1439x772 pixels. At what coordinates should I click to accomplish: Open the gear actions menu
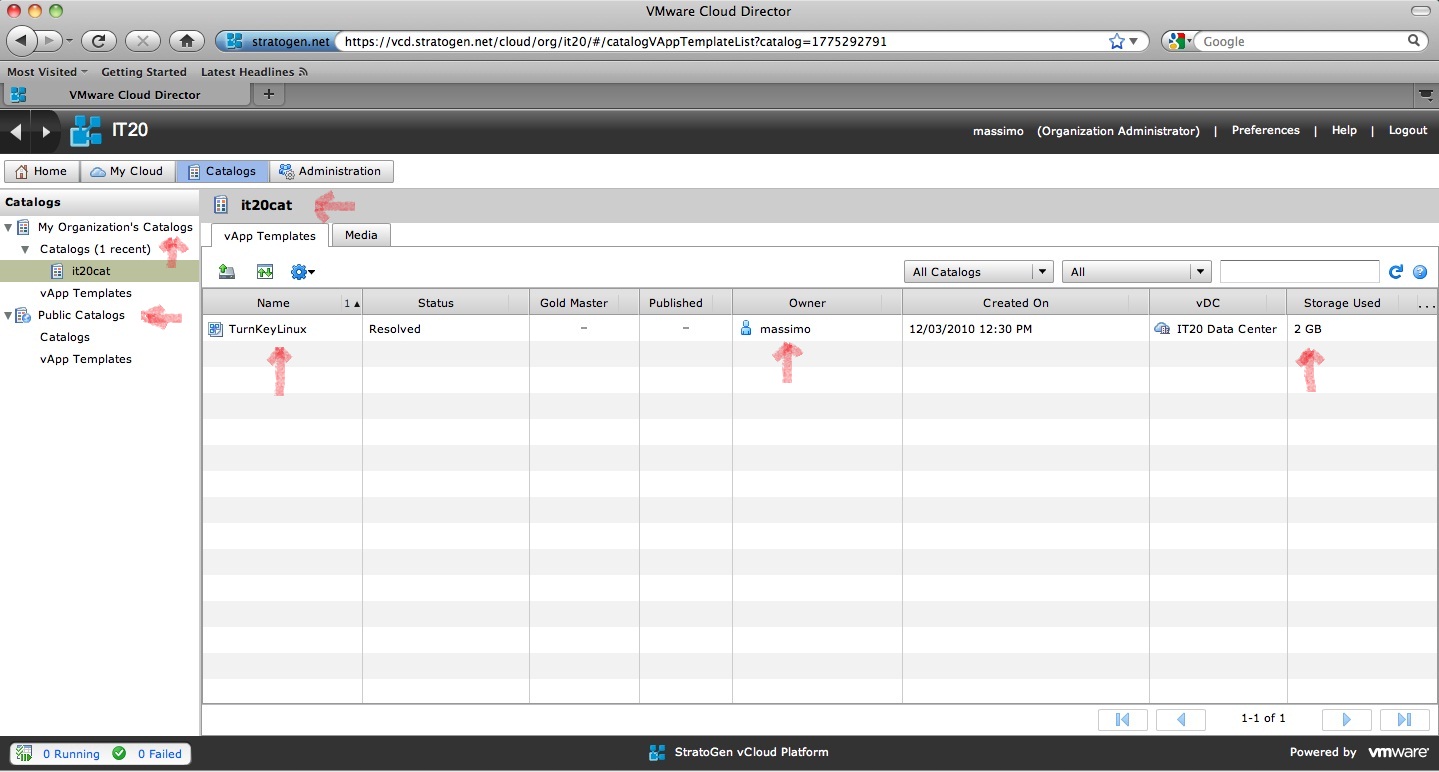click(302, 272)
